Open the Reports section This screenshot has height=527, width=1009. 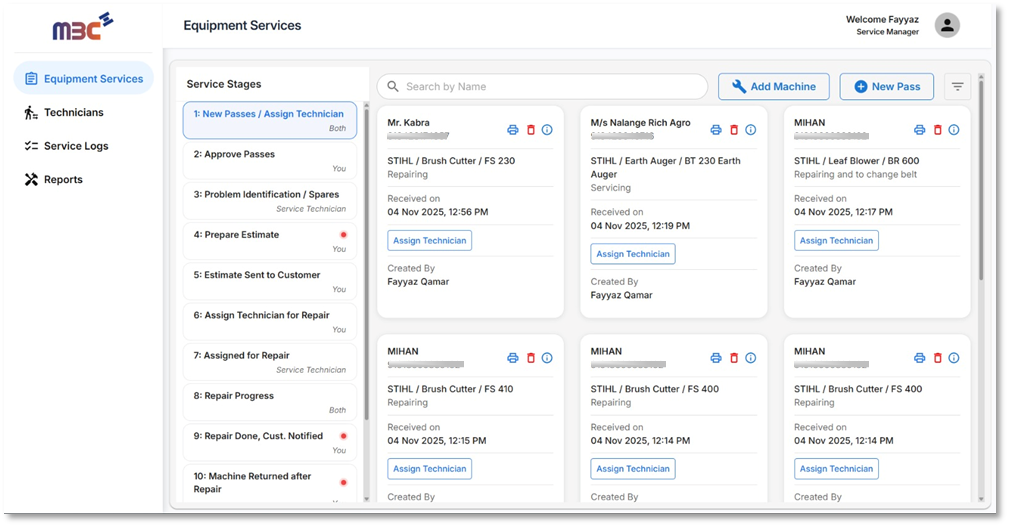63,180
